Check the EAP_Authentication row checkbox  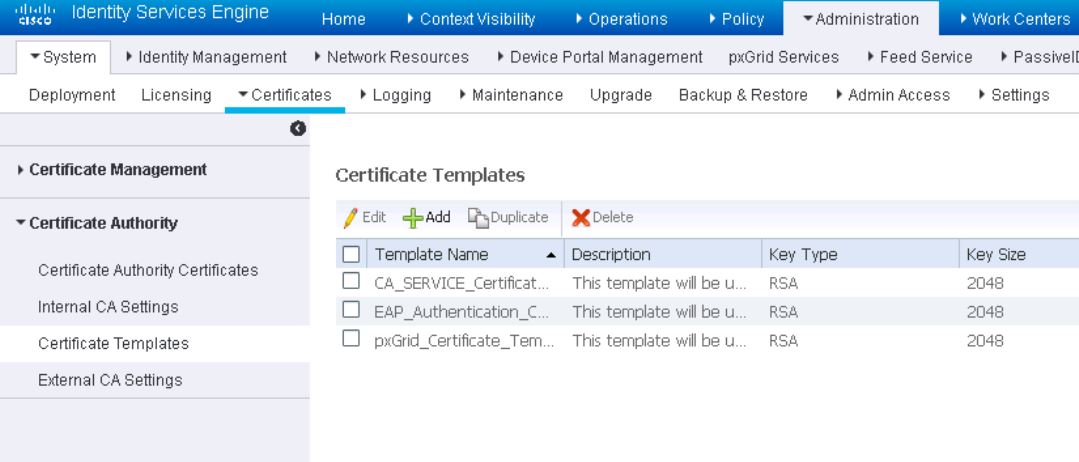(351, 310)
